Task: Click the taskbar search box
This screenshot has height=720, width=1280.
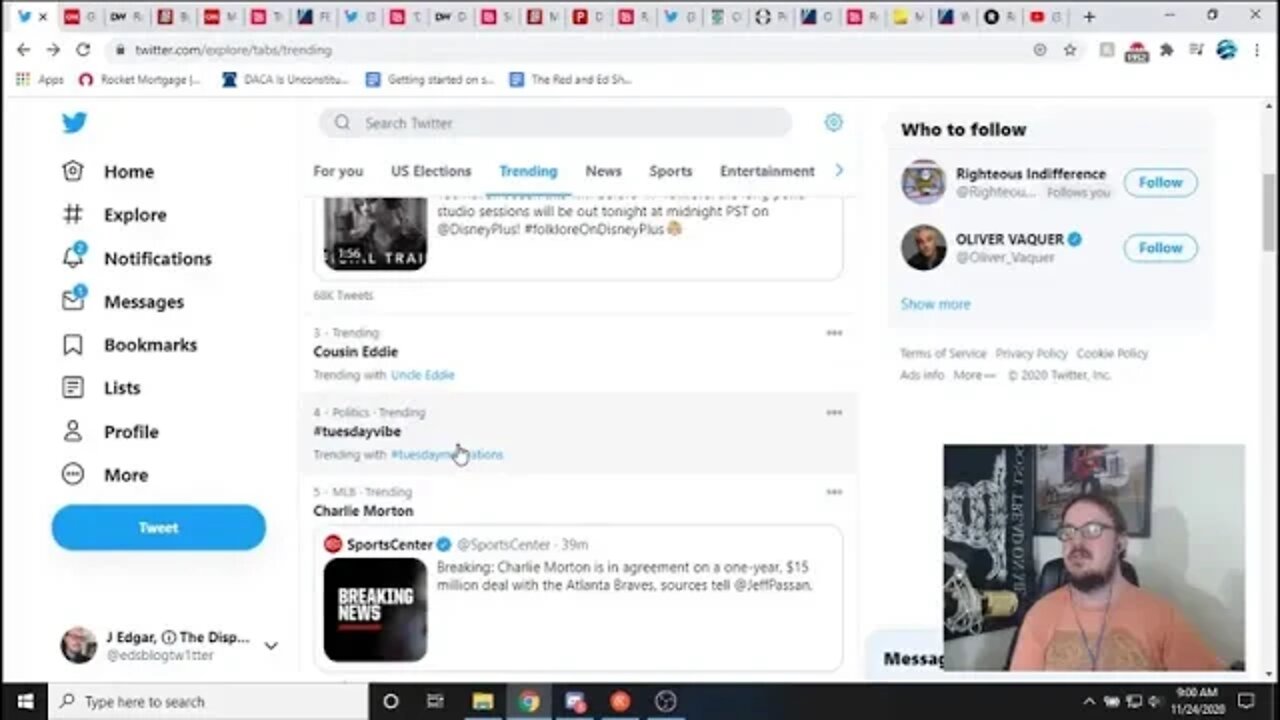Action: point(209,702)
